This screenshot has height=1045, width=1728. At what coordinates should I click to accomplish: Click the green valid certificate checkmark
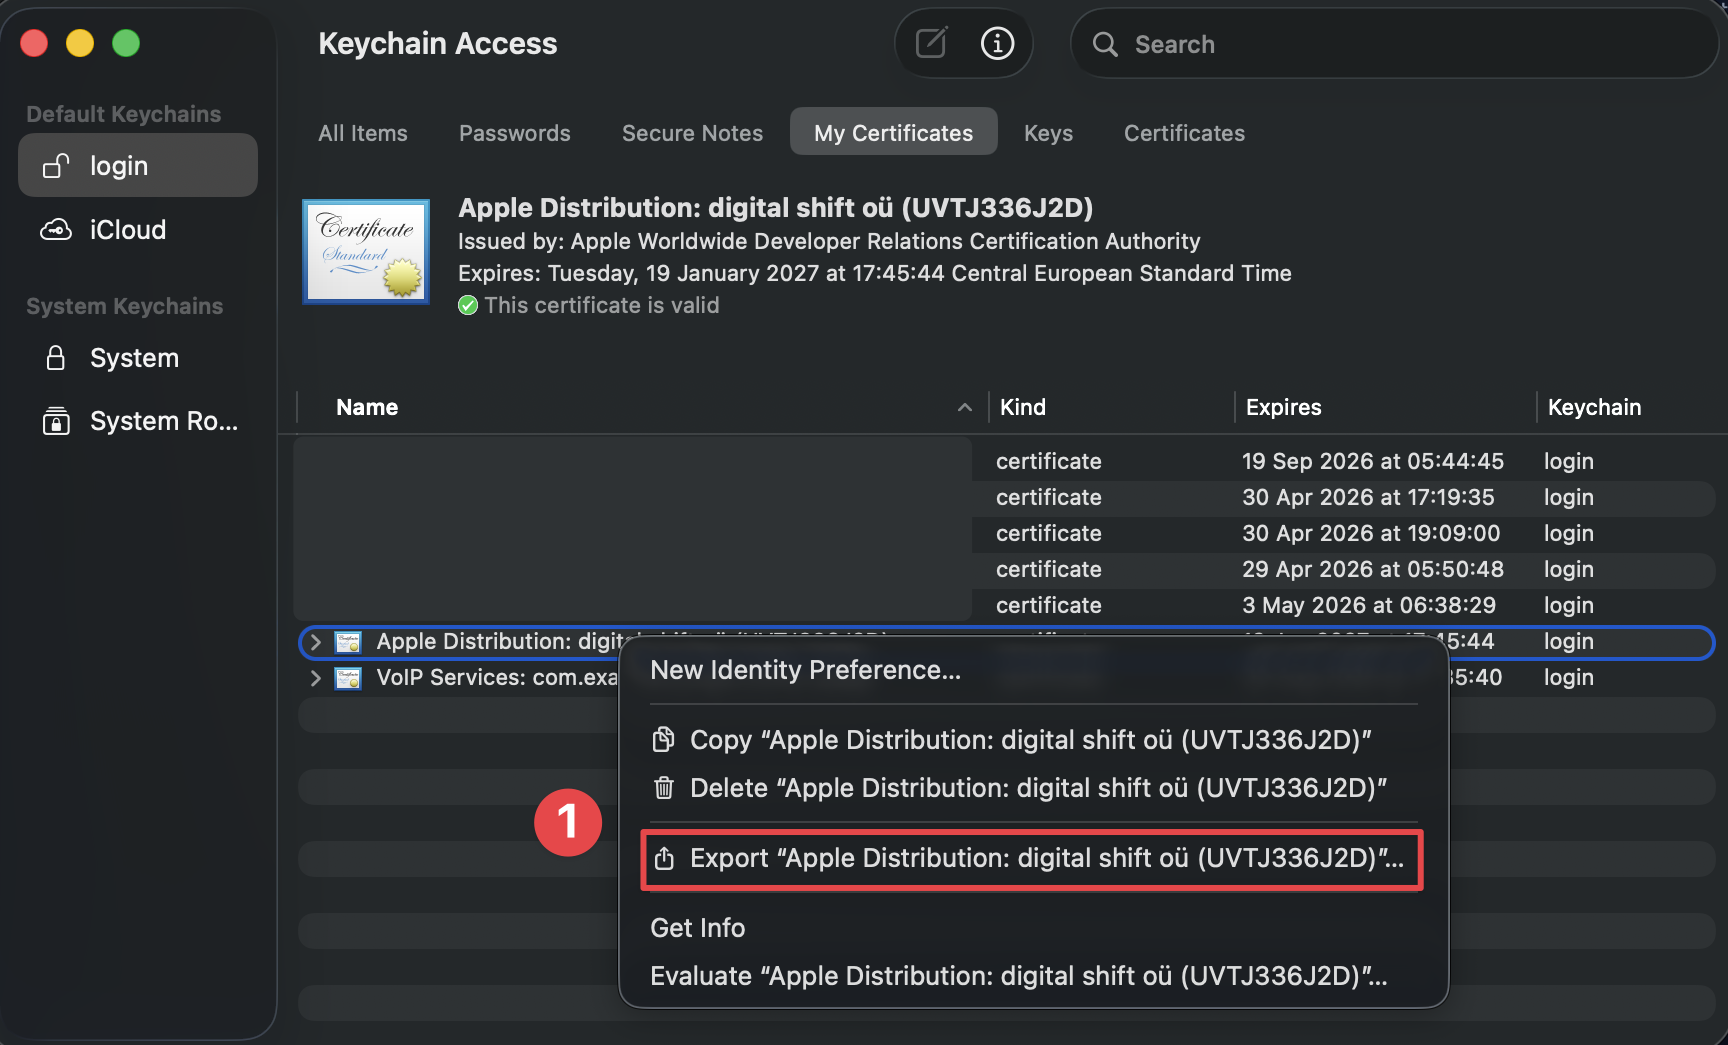tap(467, 305)
